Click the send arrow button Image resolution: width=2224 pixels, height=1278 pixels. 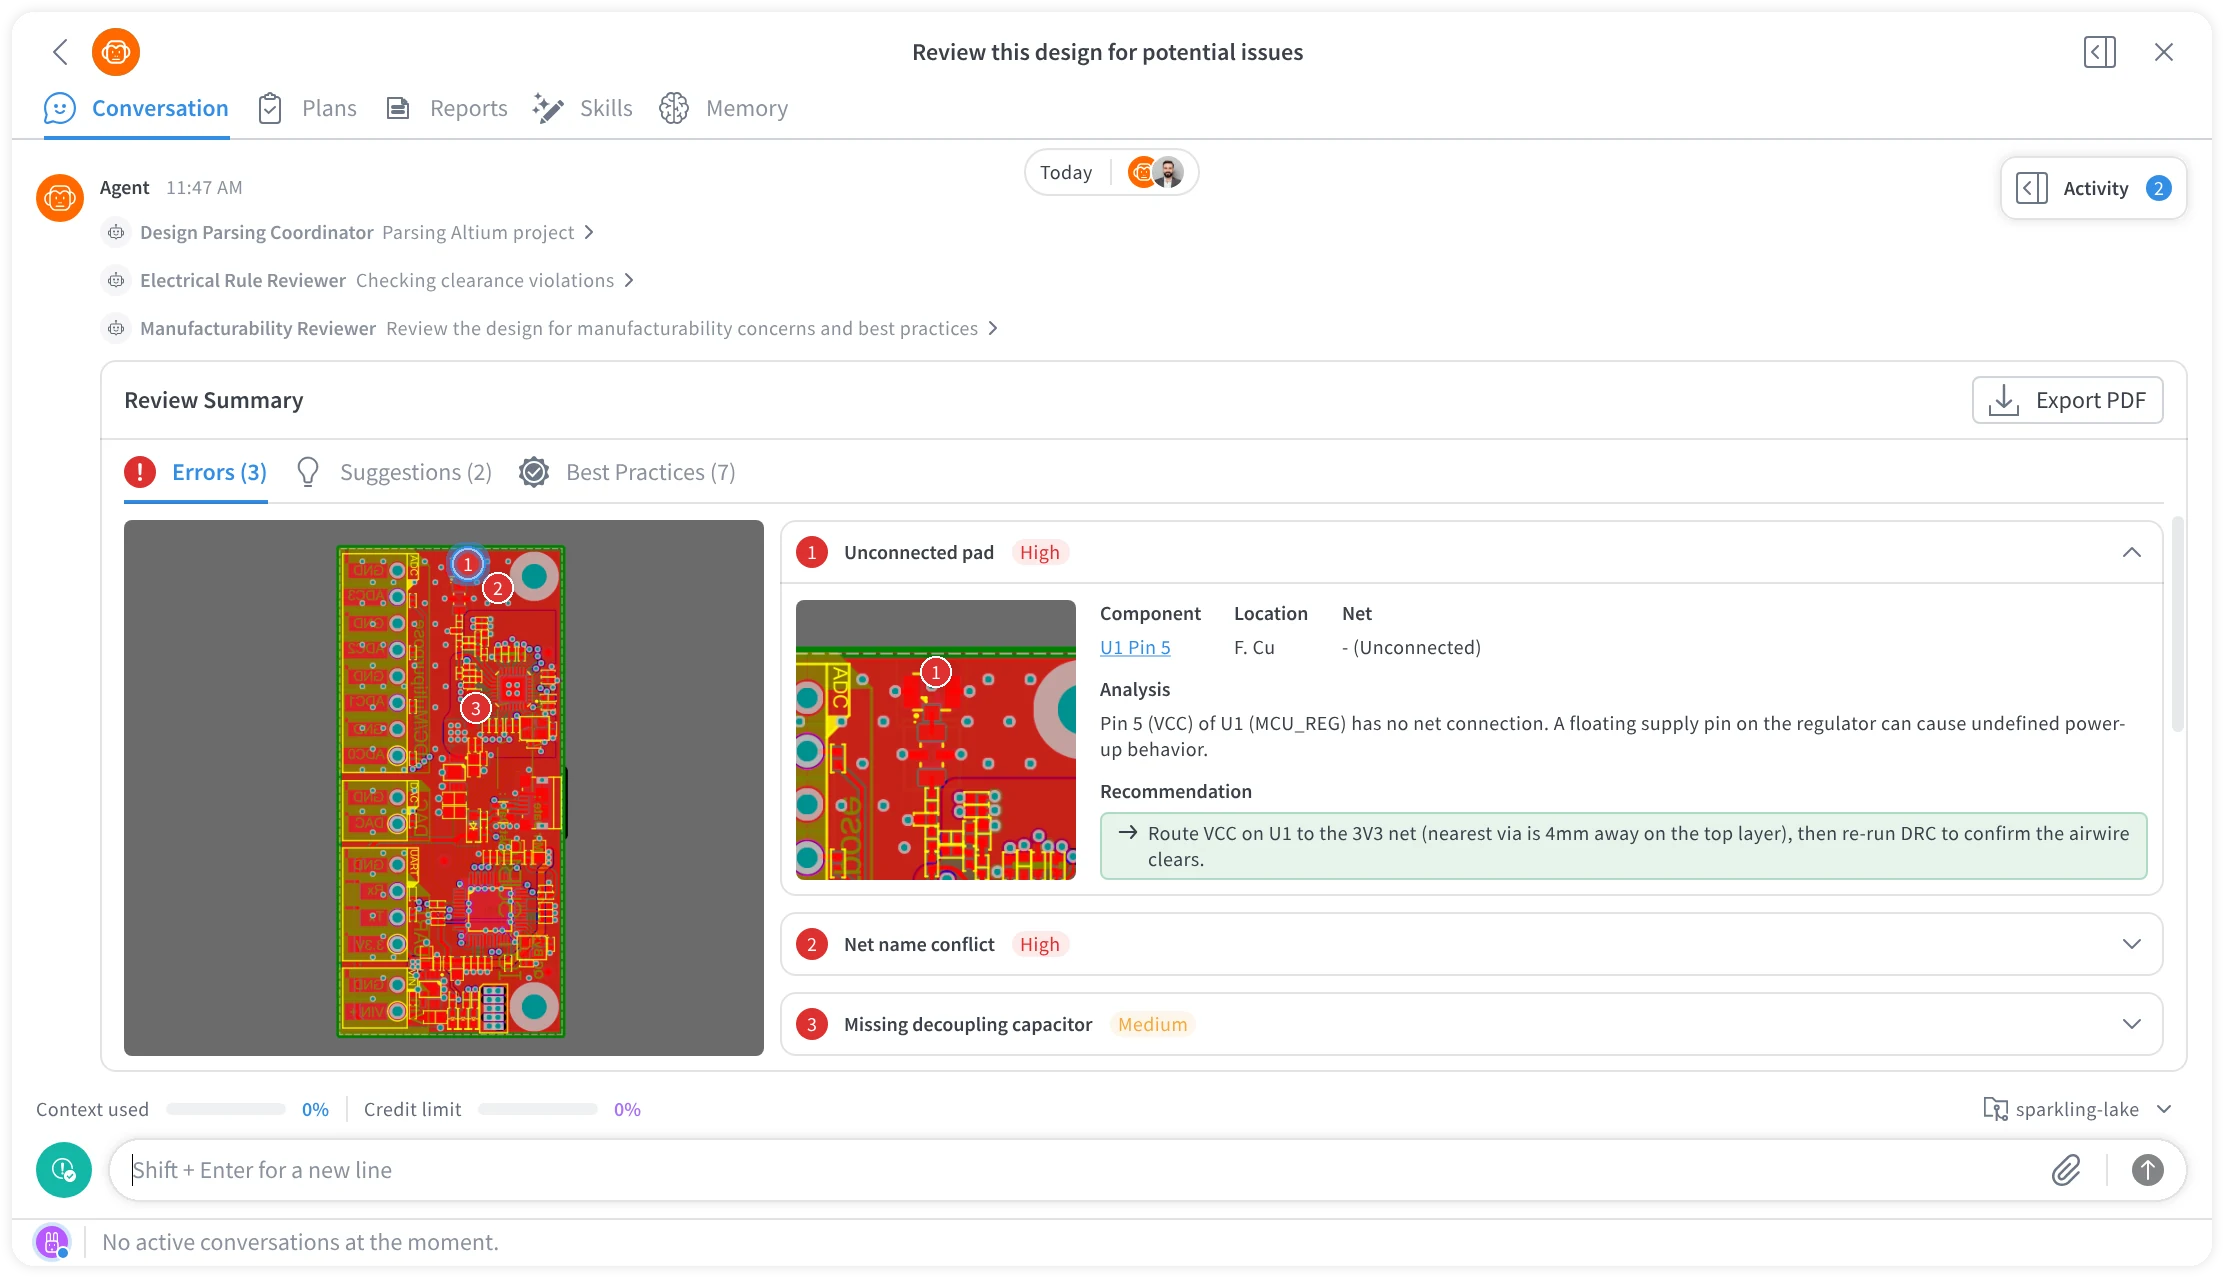[2147, 1170]
